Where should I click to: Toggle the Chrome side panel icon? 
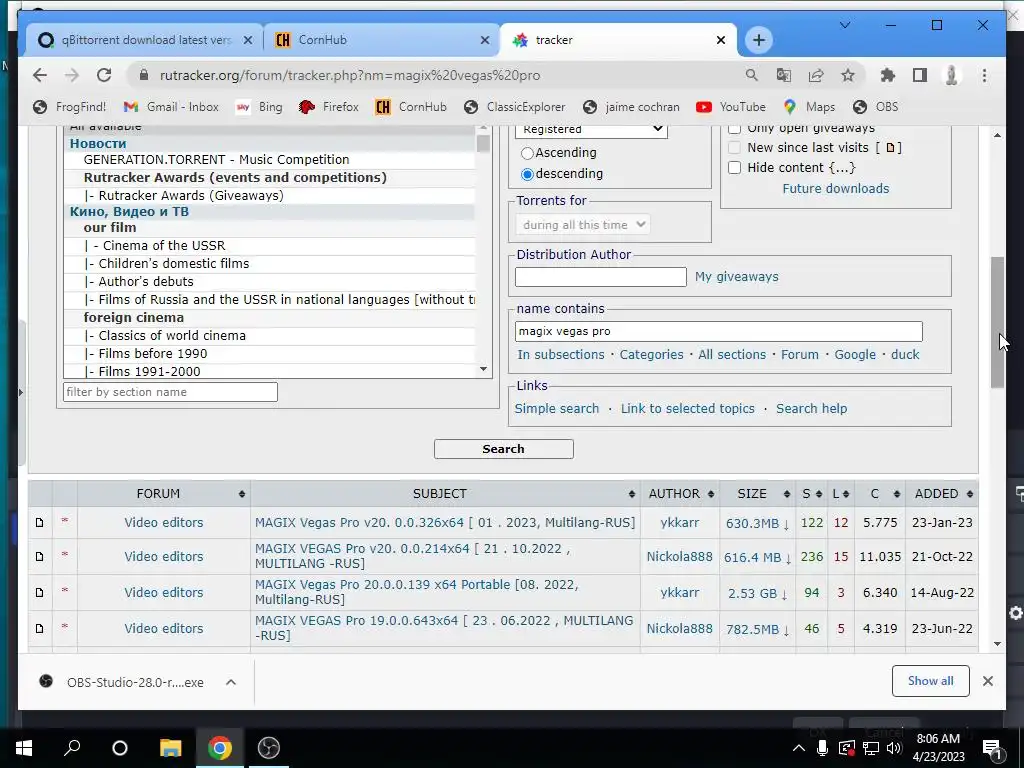click(x=920, y=75)
